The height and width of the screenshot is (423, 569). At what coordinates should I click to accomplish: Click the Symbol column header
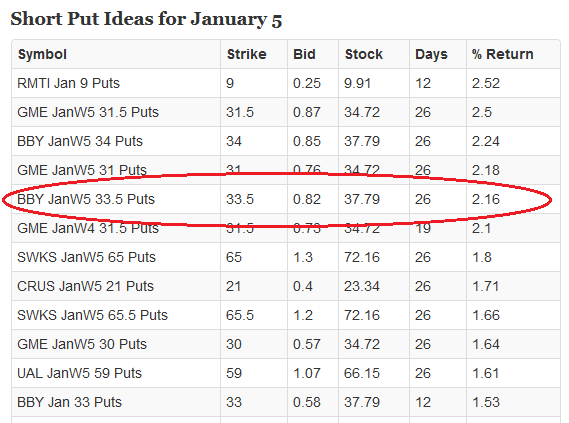[x=42, y=54]
